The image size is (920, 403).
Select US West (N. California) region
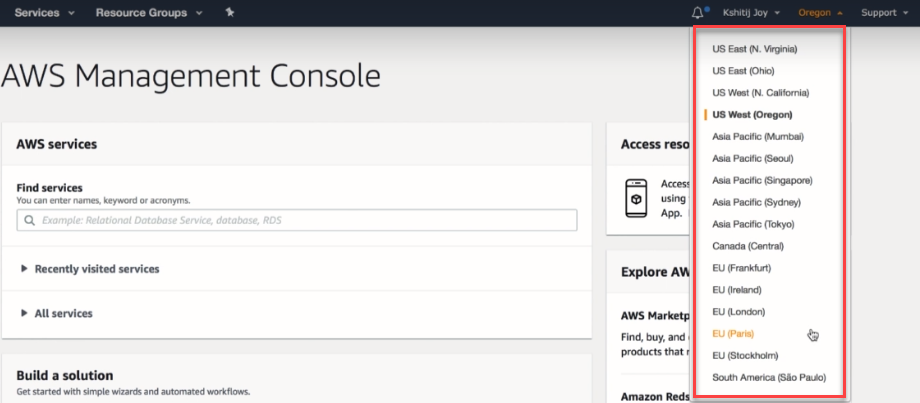tap(761, 93)
